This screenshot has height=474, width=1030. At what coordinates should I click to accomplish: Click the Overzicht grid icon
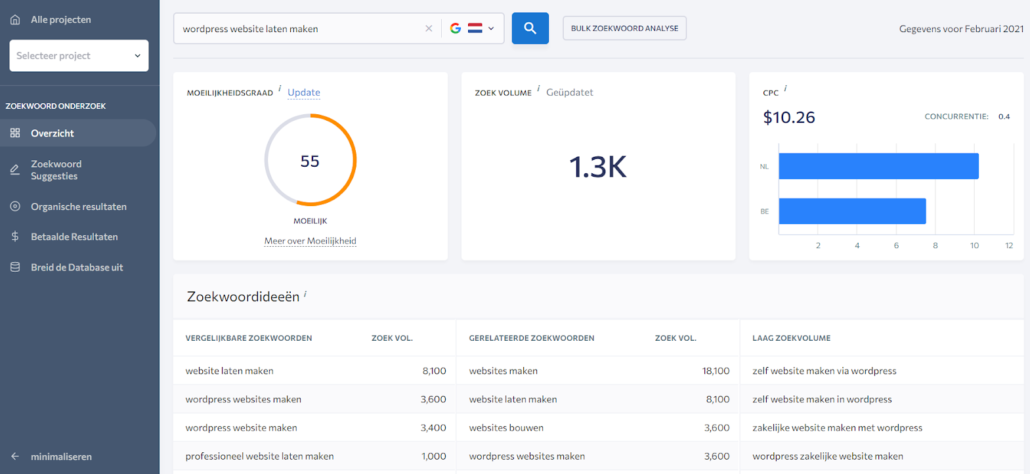click(x=15, y=133)
